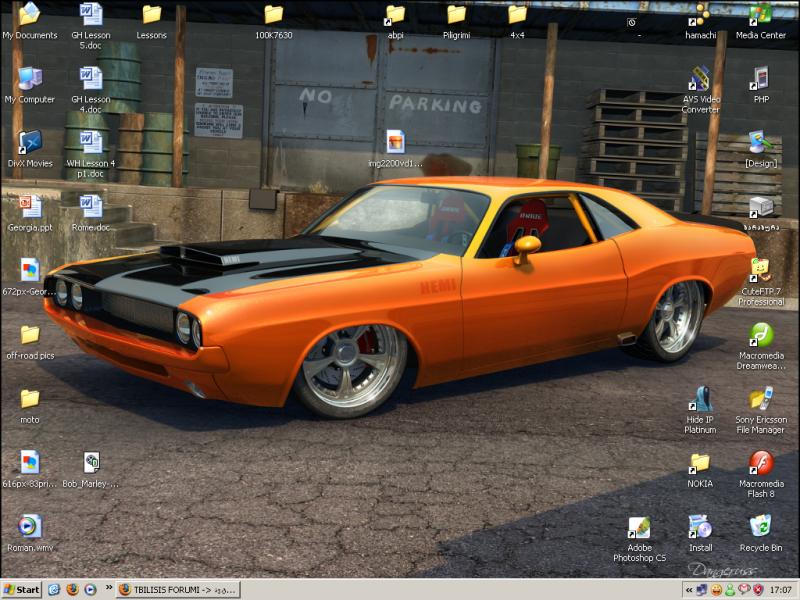Open the 100k7630 folder
The width and height of the screenshot is (800, 600).
click(x=273, y=21)
